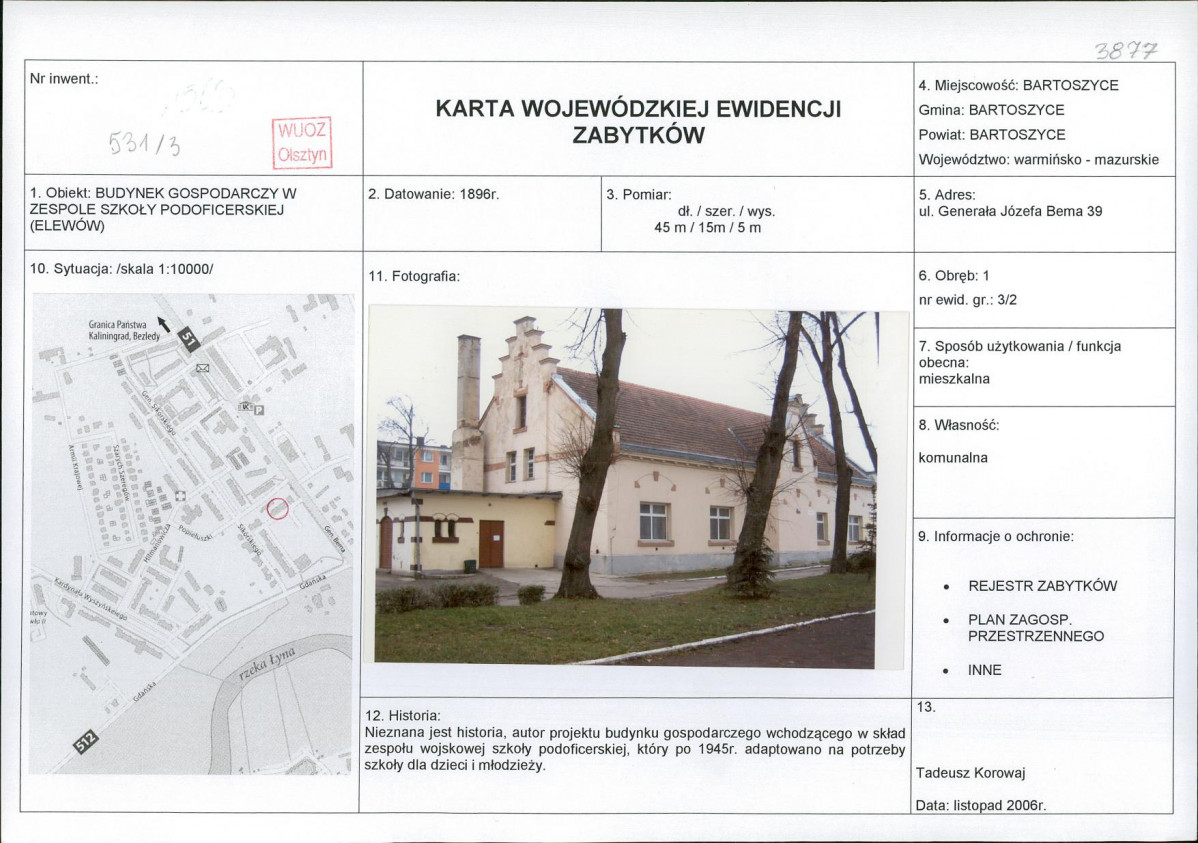Click the red WUOZ Olsztyn stamp
1198x843 pixels.
coord(303,143)
